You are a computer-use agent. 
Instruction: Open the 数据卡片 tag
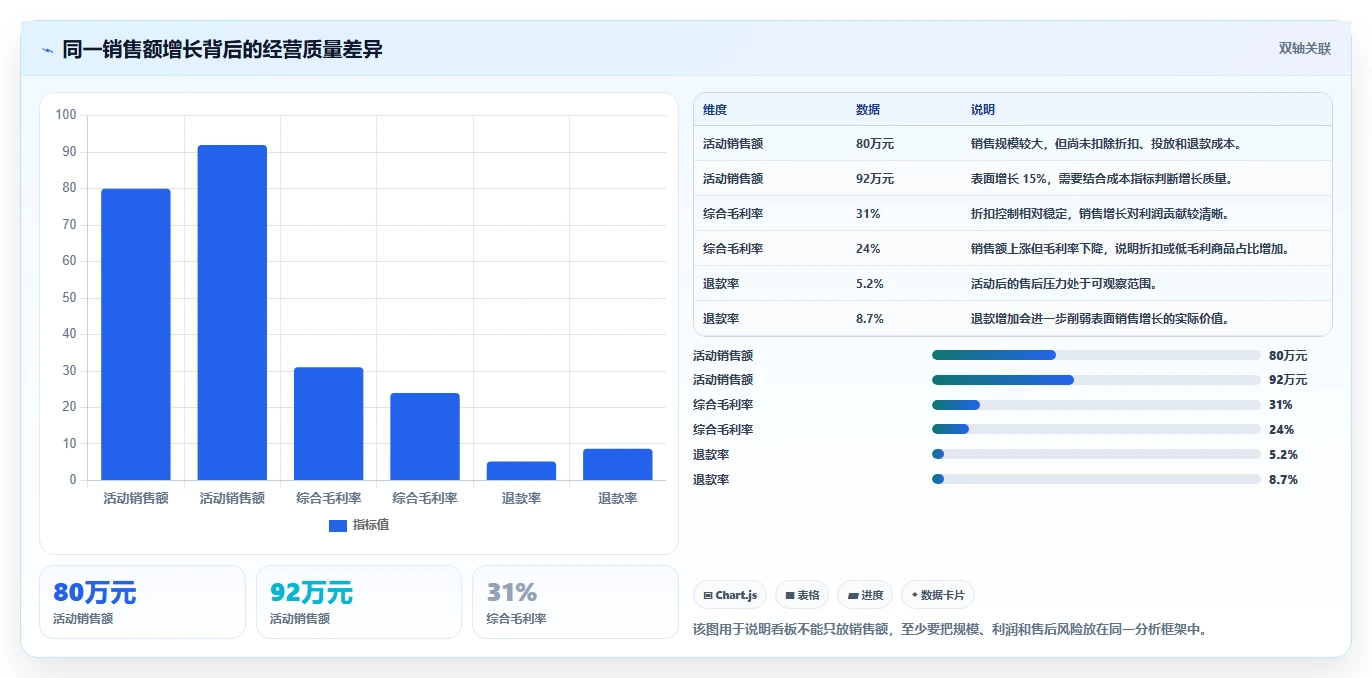coord(937,595)
